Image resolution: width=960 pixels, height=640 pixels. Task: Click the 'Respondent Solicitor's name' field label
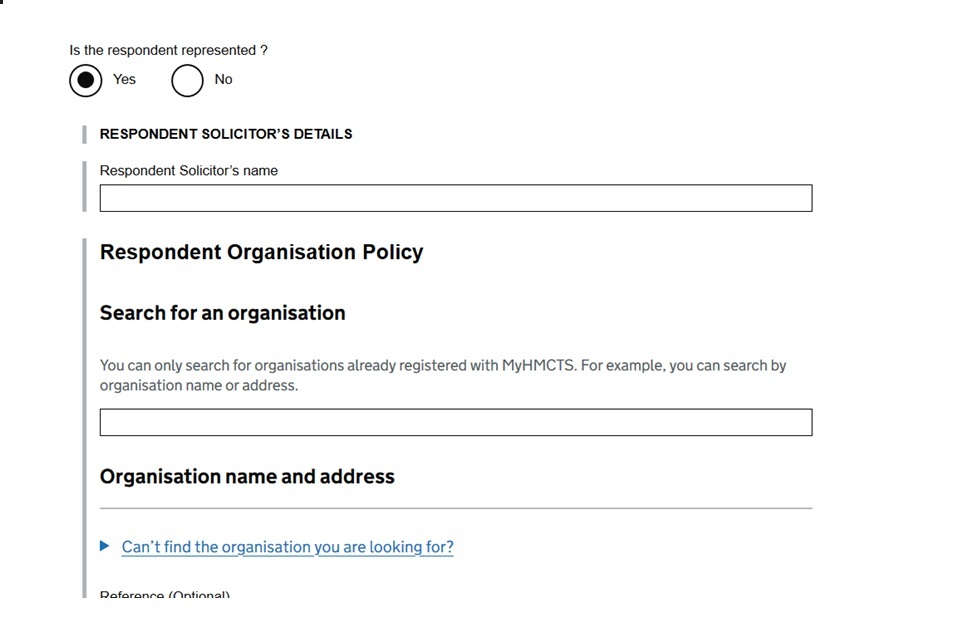click(x=188, y=171)
